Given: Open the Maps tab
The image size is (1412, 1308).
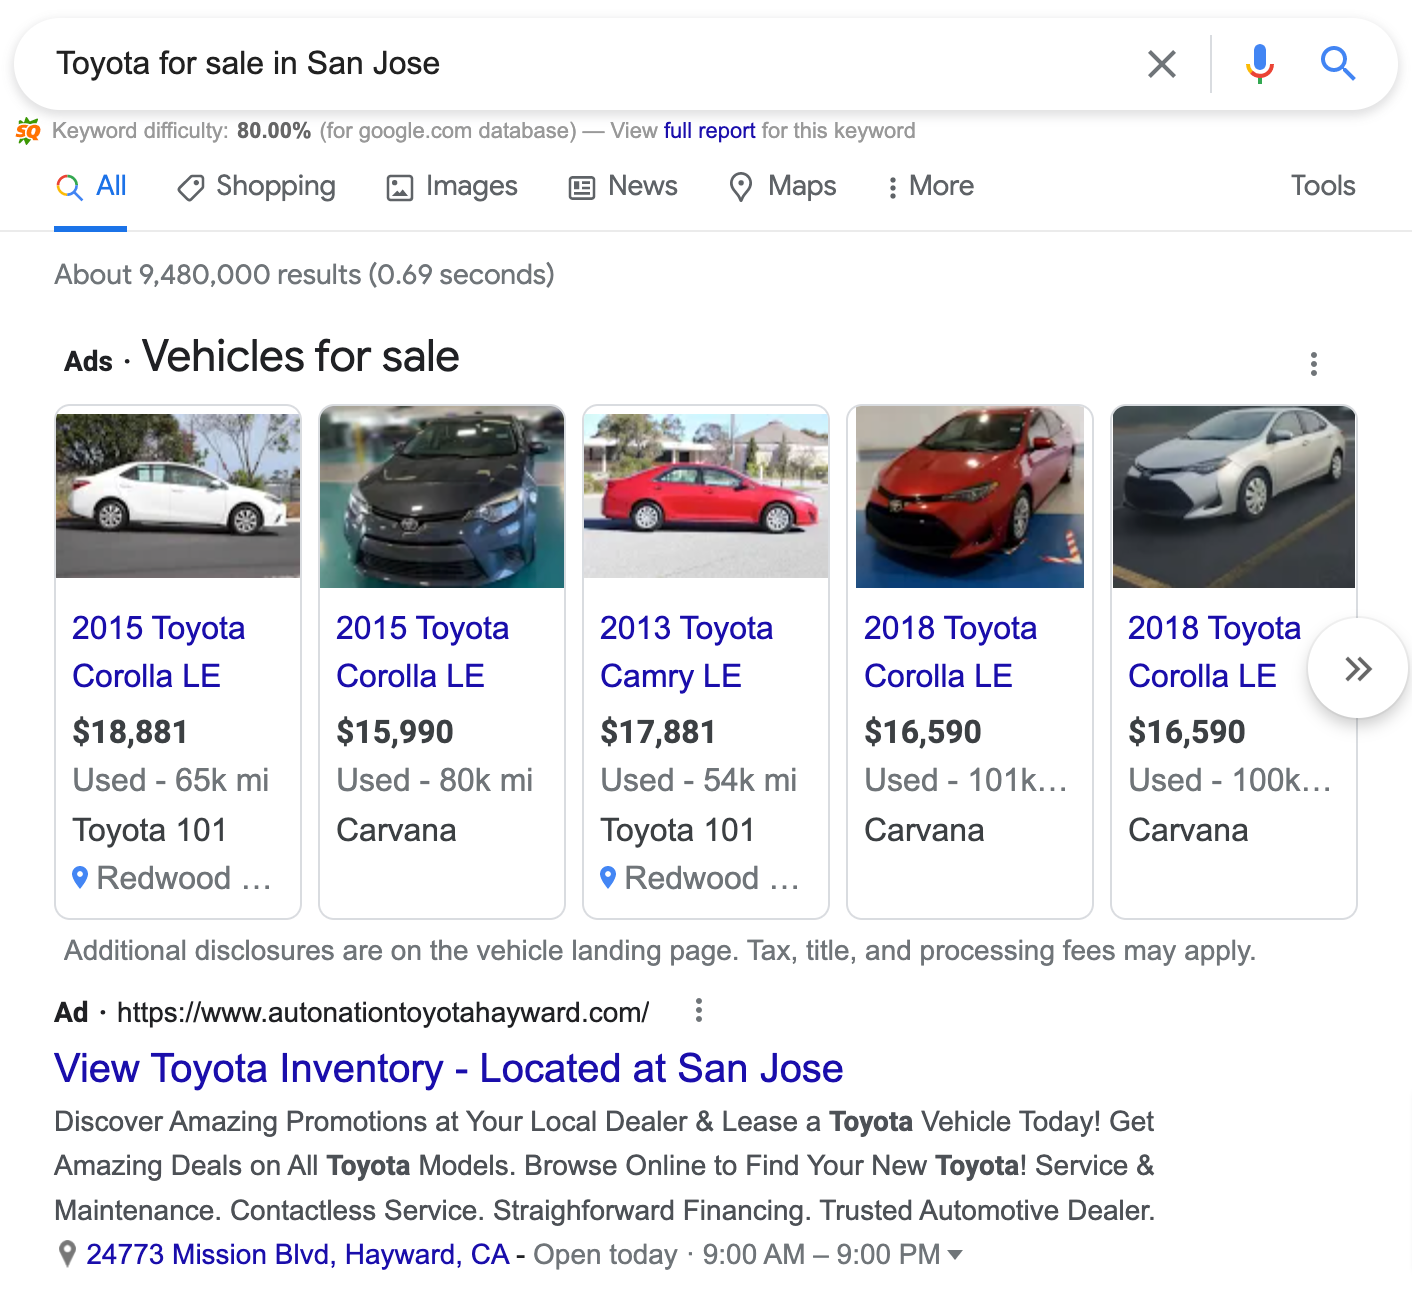Looking at the screenshot, I should coord(783,186).
